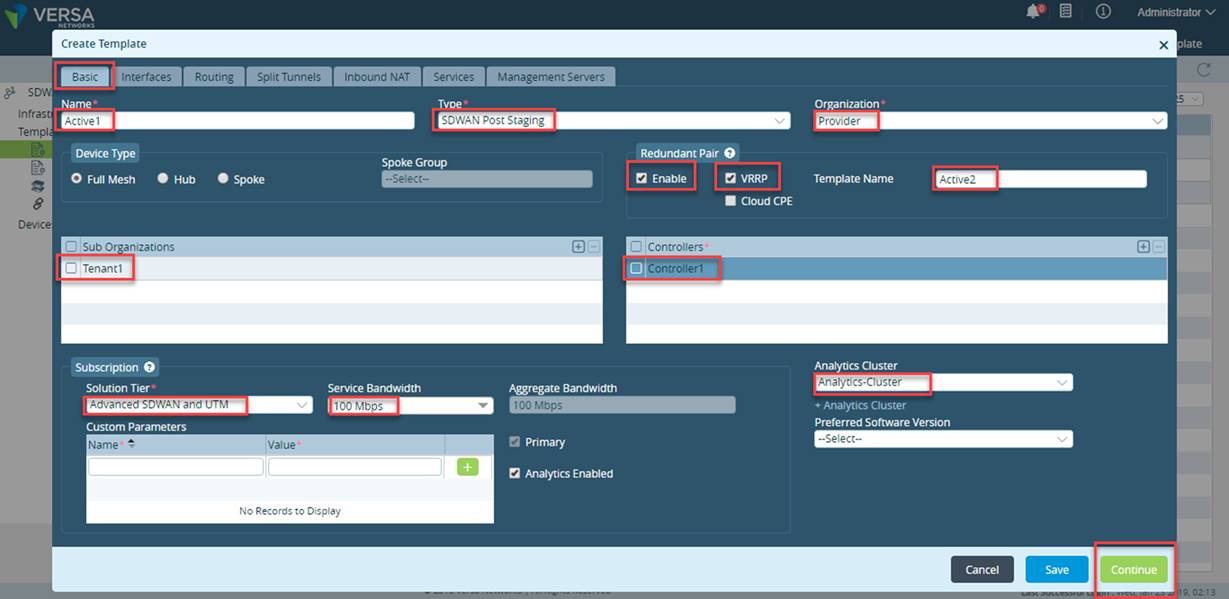Remove Sub Organization with minus icon
The width and height of the screenshot is (1229, 599).
pyautogui.click(x=593, y=246)
